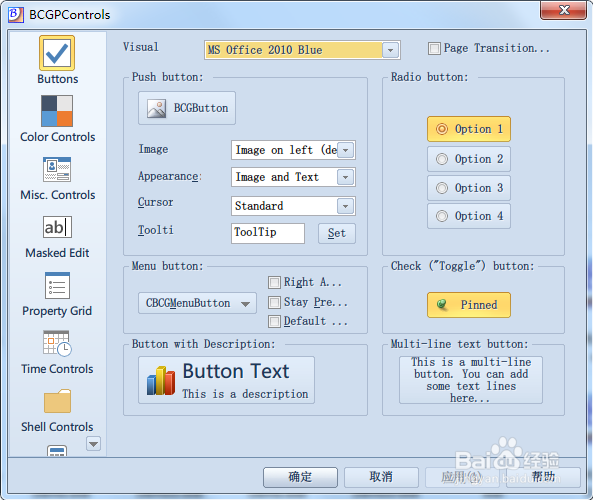Click the Button Text description button
This screenshot has height=500, width=593.
(x=227, y=380)
